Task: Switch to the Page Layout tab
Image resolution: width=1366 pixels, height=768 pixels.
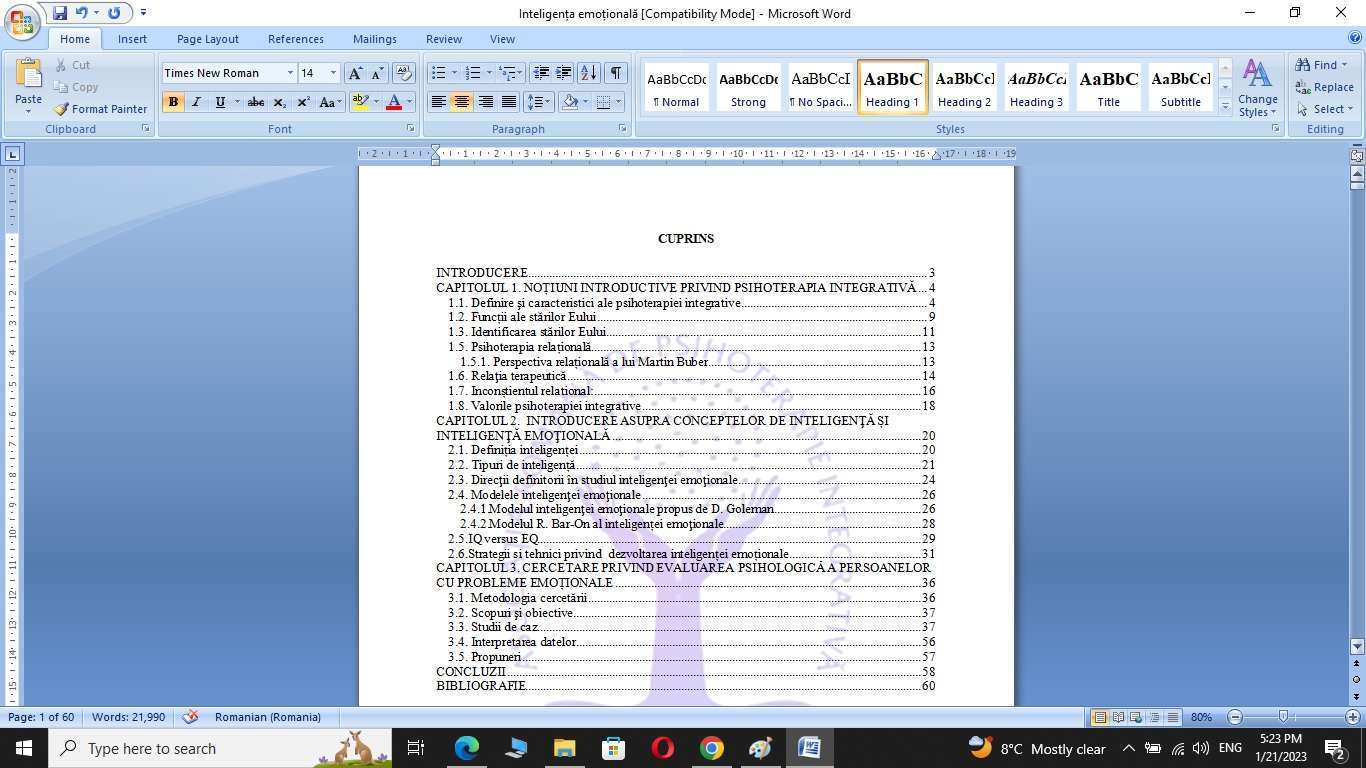Action: click(207, 39)
